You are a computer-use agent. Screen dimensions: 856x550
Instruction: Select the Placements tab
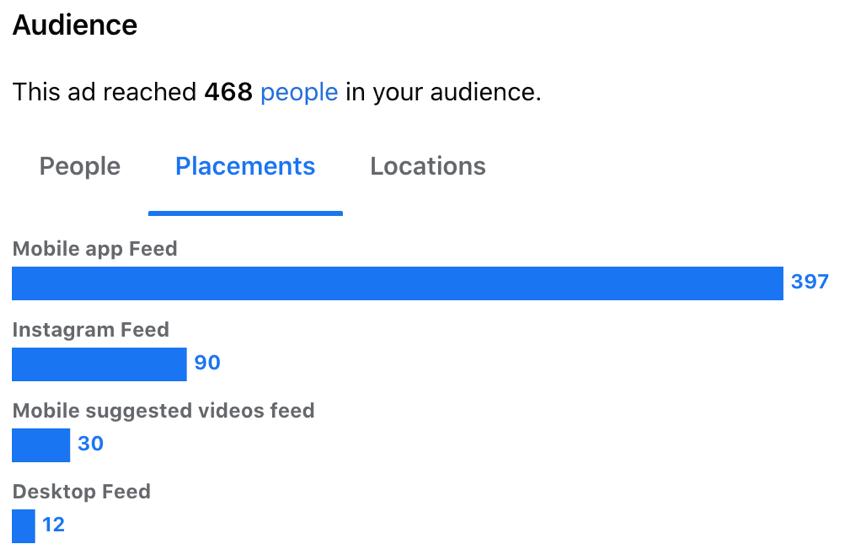(x=245, y=166)
